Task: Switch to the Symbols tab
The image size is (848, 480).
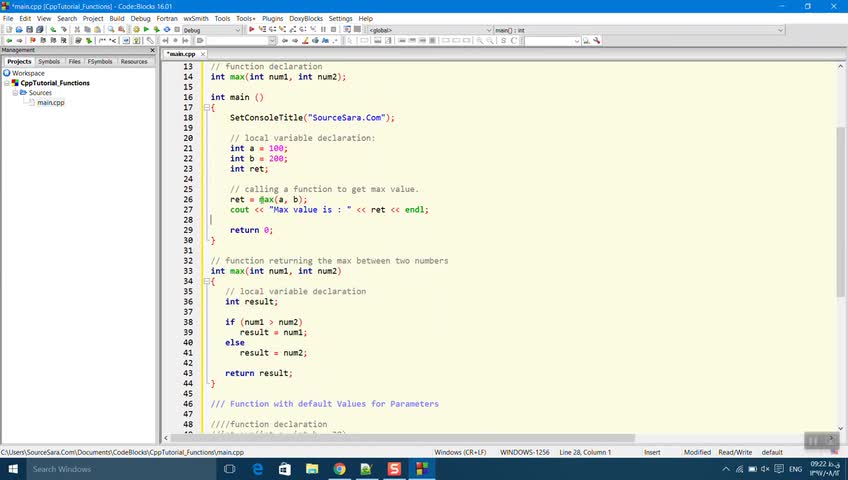Action: click(49, 62)
